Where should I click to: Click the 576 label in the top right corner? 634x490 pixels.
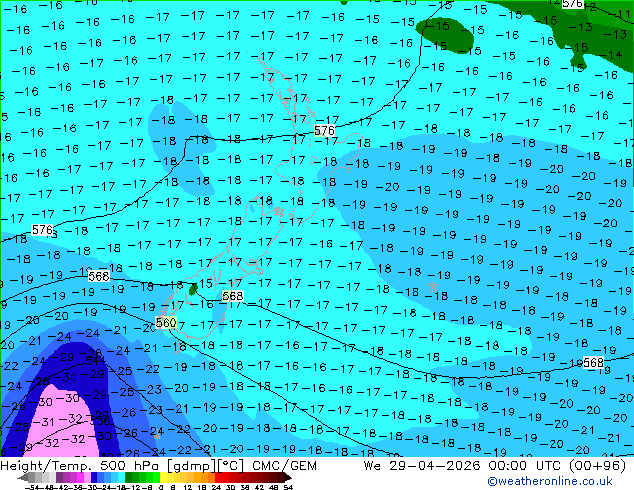pos(573,4)
